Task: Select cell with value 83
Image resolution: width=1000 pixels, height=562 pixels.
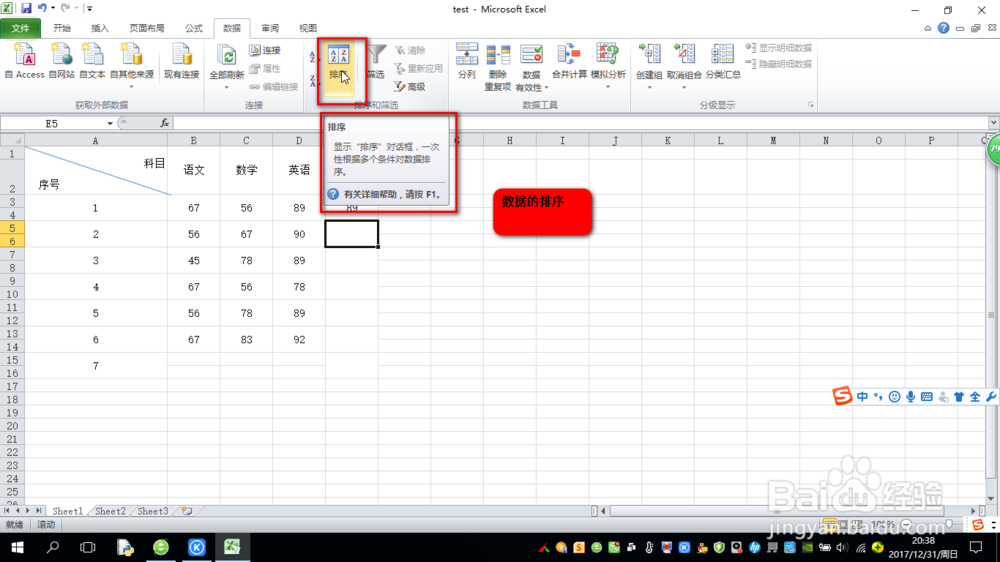Action: tap(246, 340)
